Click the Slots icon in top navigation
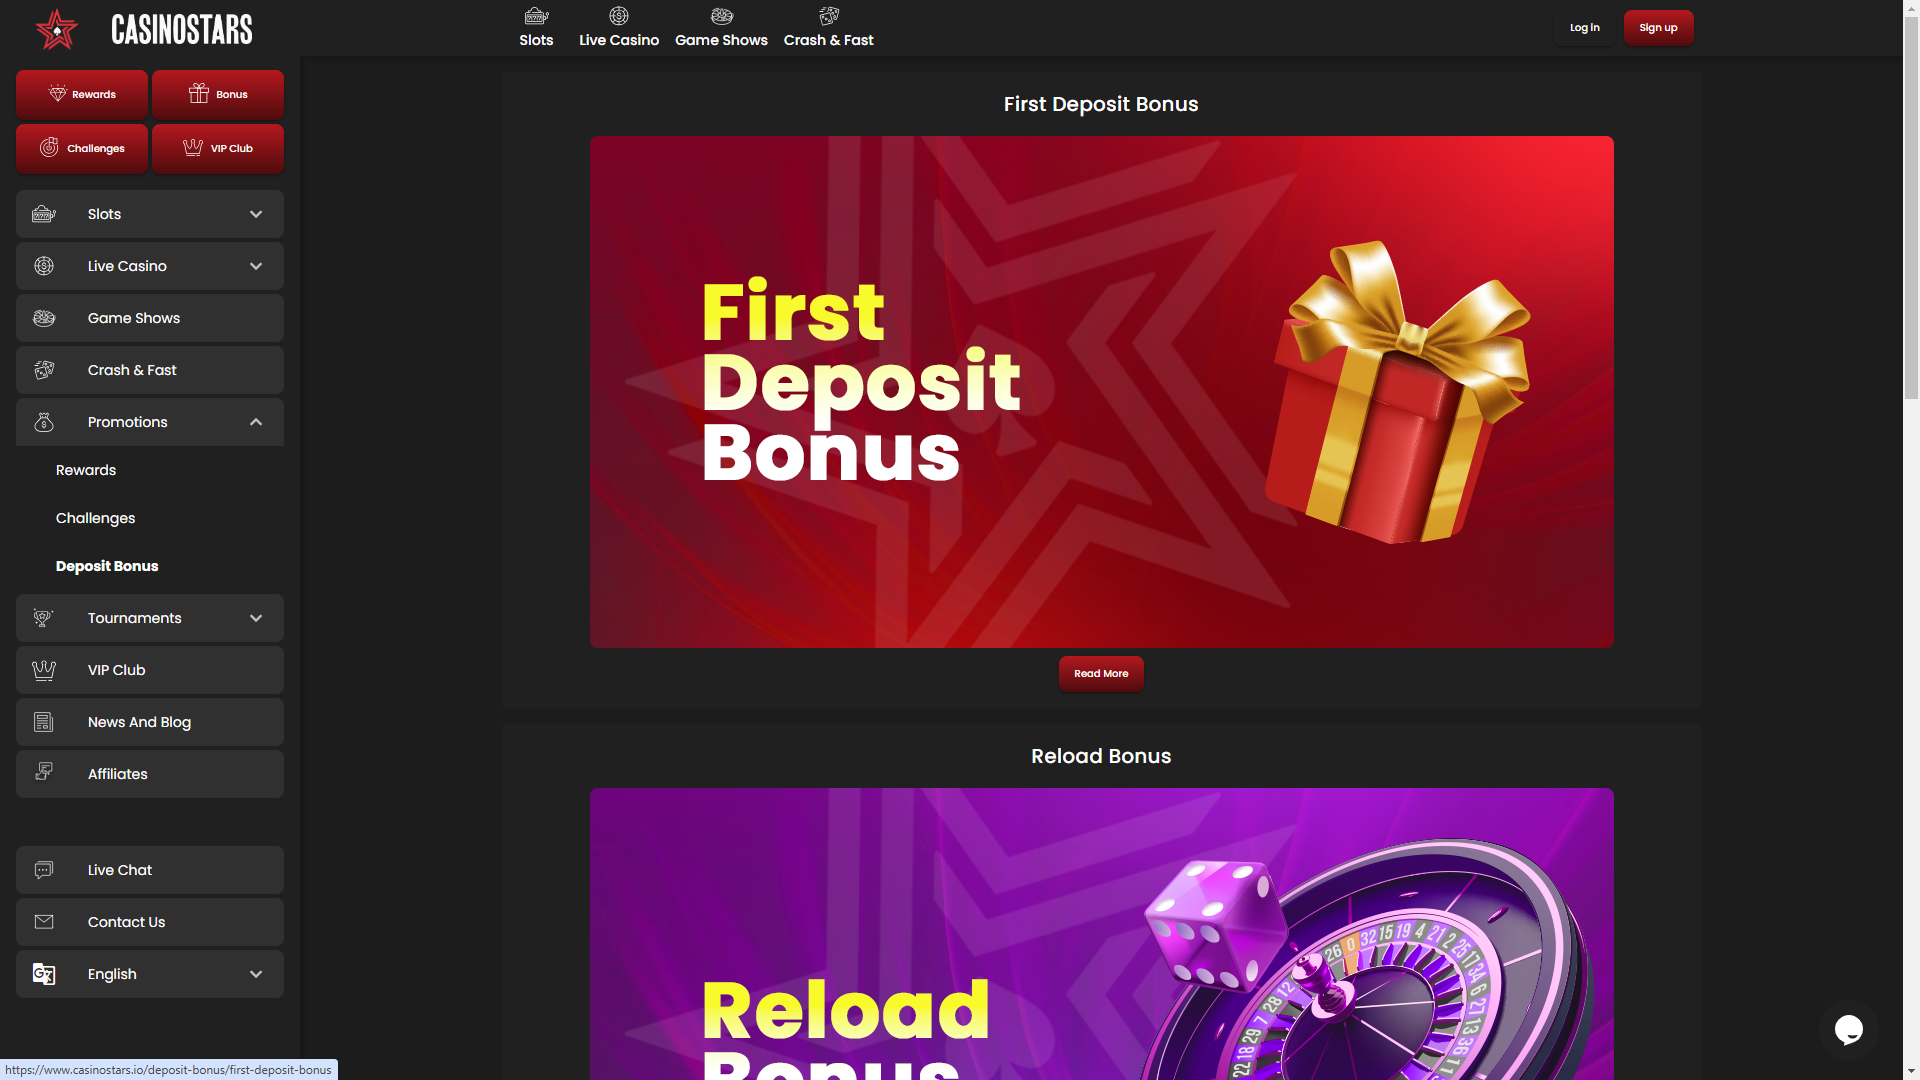 [x=536, y=16]
